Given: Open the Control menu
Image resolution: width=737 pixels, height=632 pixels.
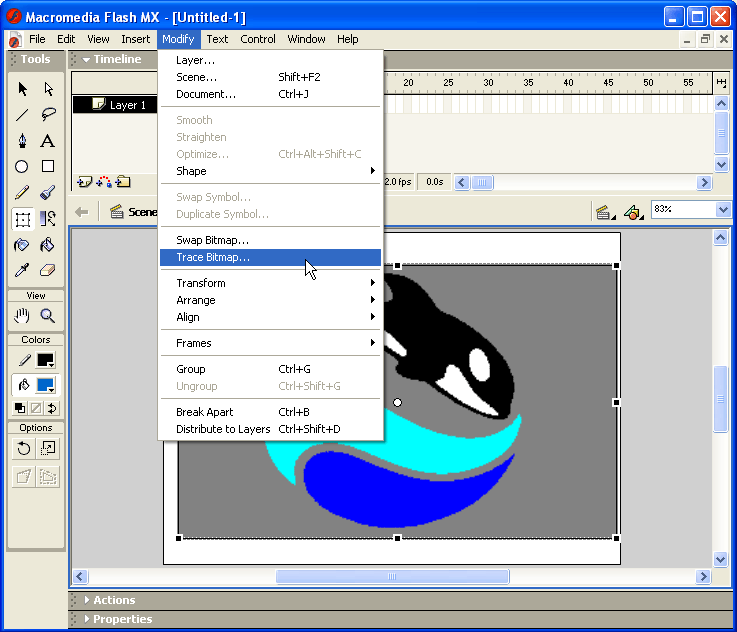Looking at the screenshot, I should [258, 39].
